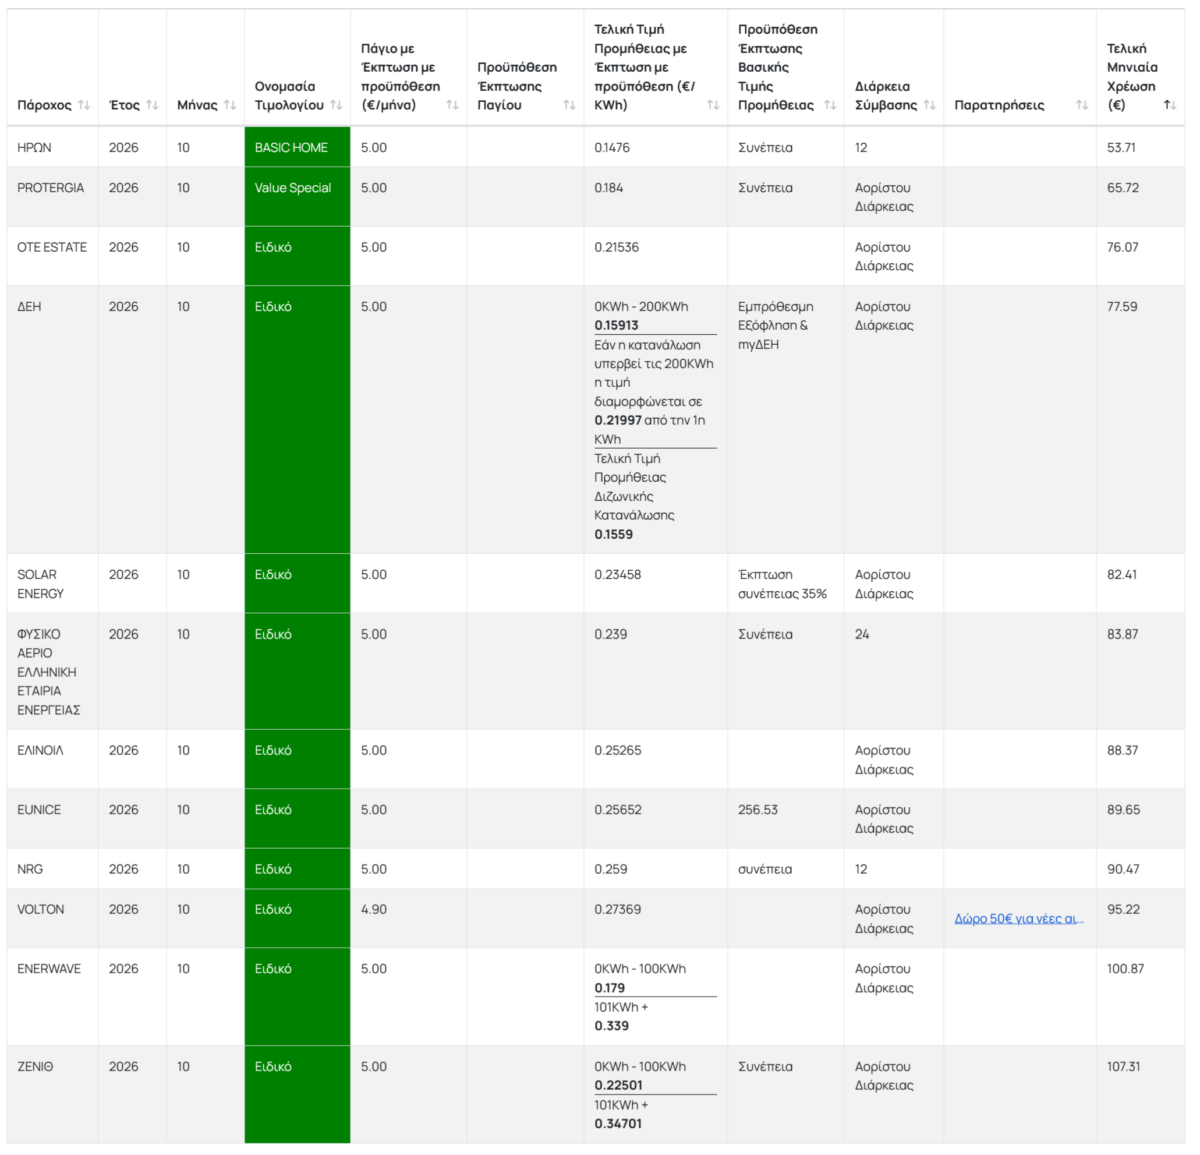Click the sort arrows next to Έτος

(x=152, y=105)
